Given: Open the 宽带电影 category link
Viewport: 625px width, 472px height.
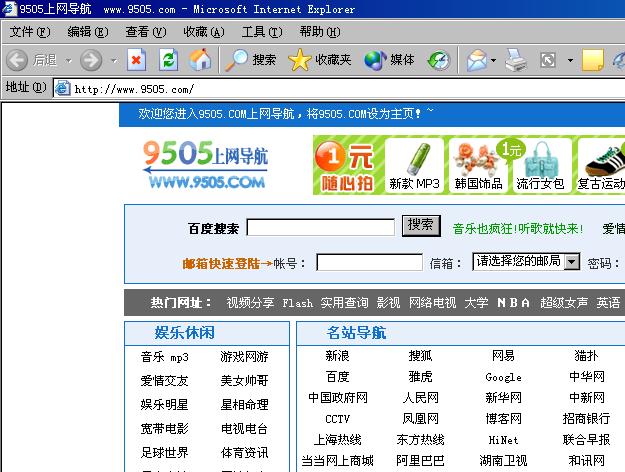Looking at the screenshot, I should tap(164, 429).
